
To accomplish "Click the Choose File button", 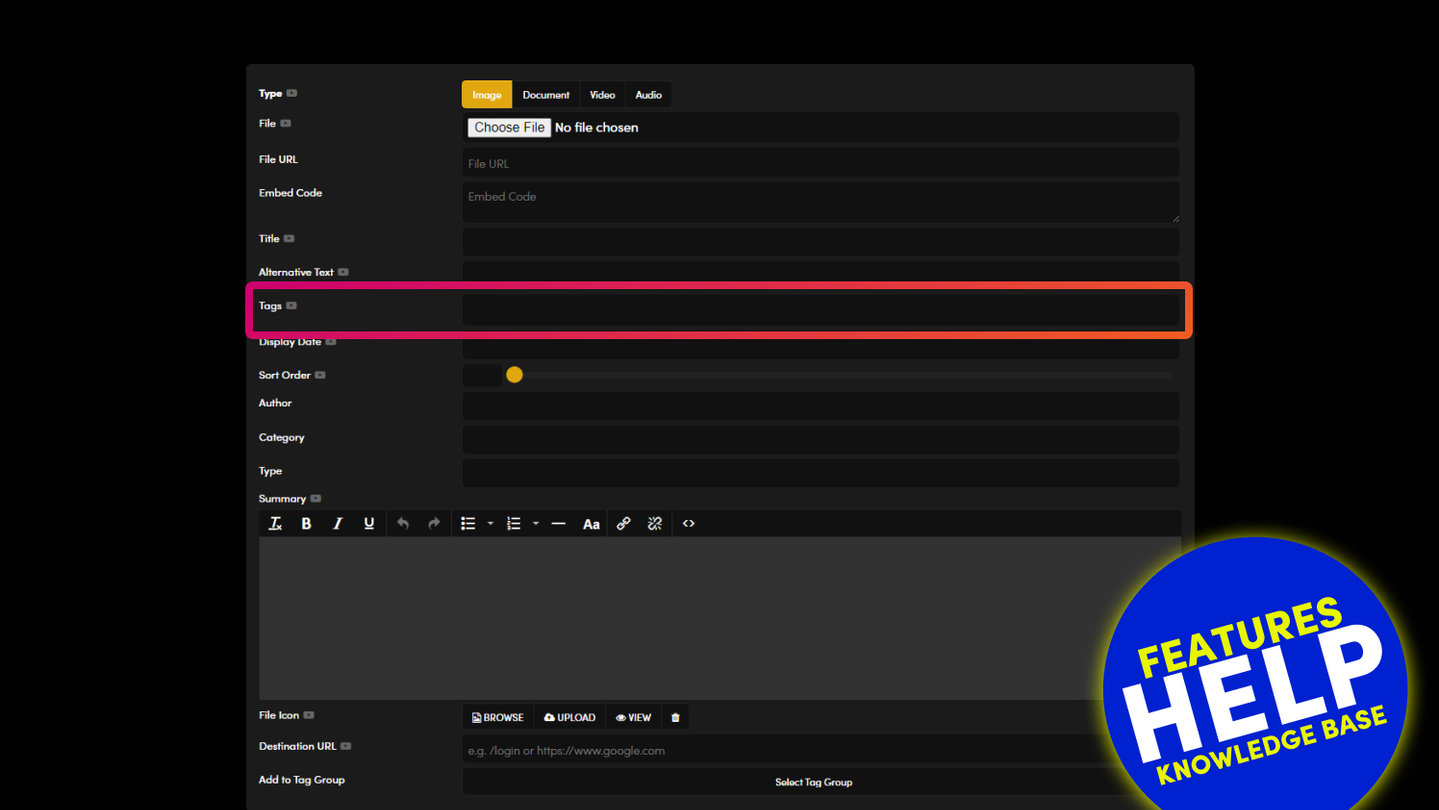I will pyautogui.click(x=509, y=128).
